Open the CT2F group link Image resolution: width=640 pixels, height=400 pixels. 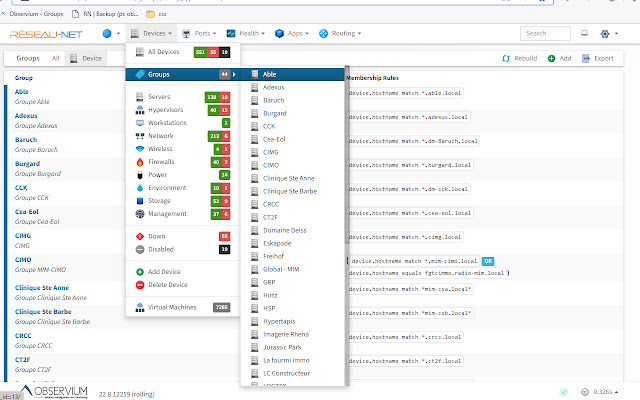coord(22,360)
